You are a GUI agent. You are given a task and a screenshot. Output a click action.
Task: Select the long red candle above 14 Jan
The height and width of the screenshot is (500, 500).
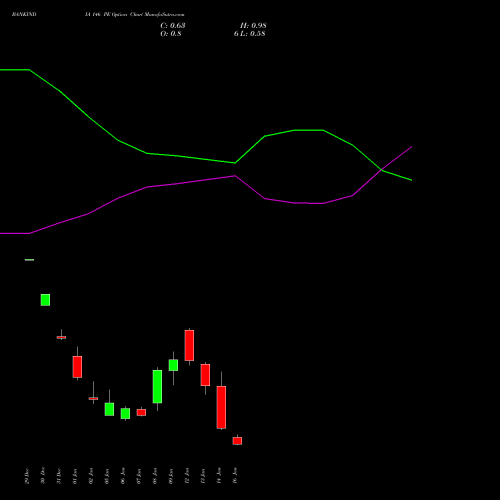click(221, 407)
